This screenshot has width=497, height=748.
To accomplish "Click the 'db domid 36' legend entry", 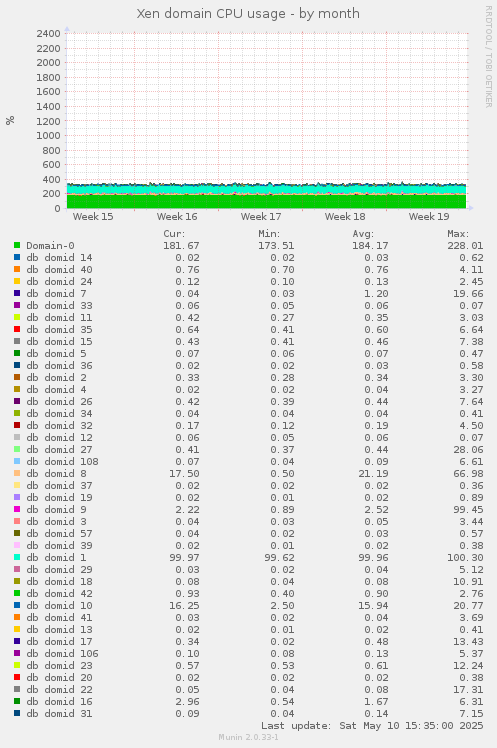I will 59,365.
